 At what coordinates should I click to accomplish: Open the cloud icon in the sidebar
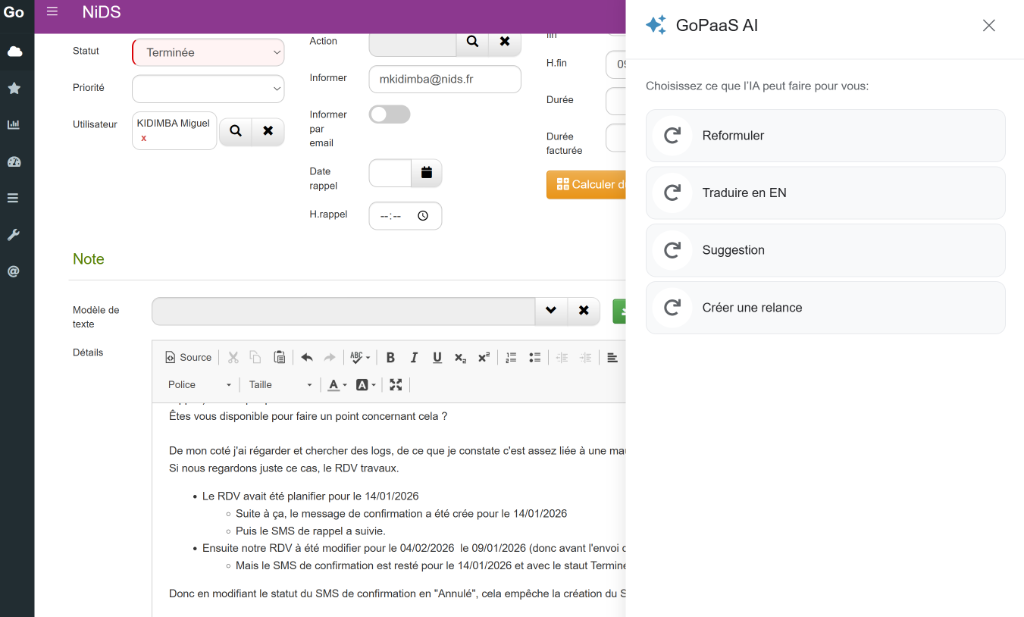(x=14, y=51)
